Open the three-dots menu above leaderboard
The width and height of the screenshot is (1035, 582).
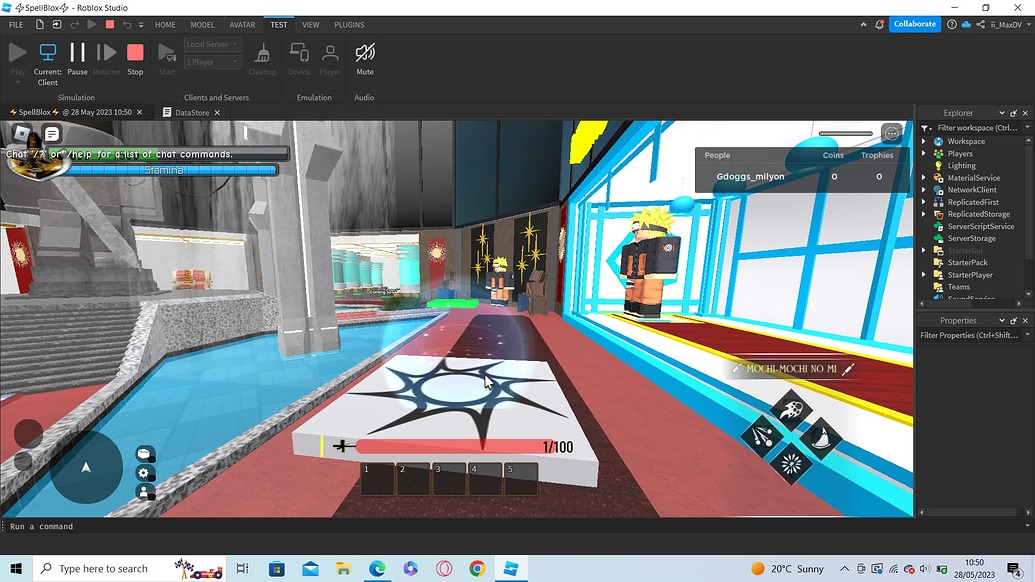(x=892, y=134)
